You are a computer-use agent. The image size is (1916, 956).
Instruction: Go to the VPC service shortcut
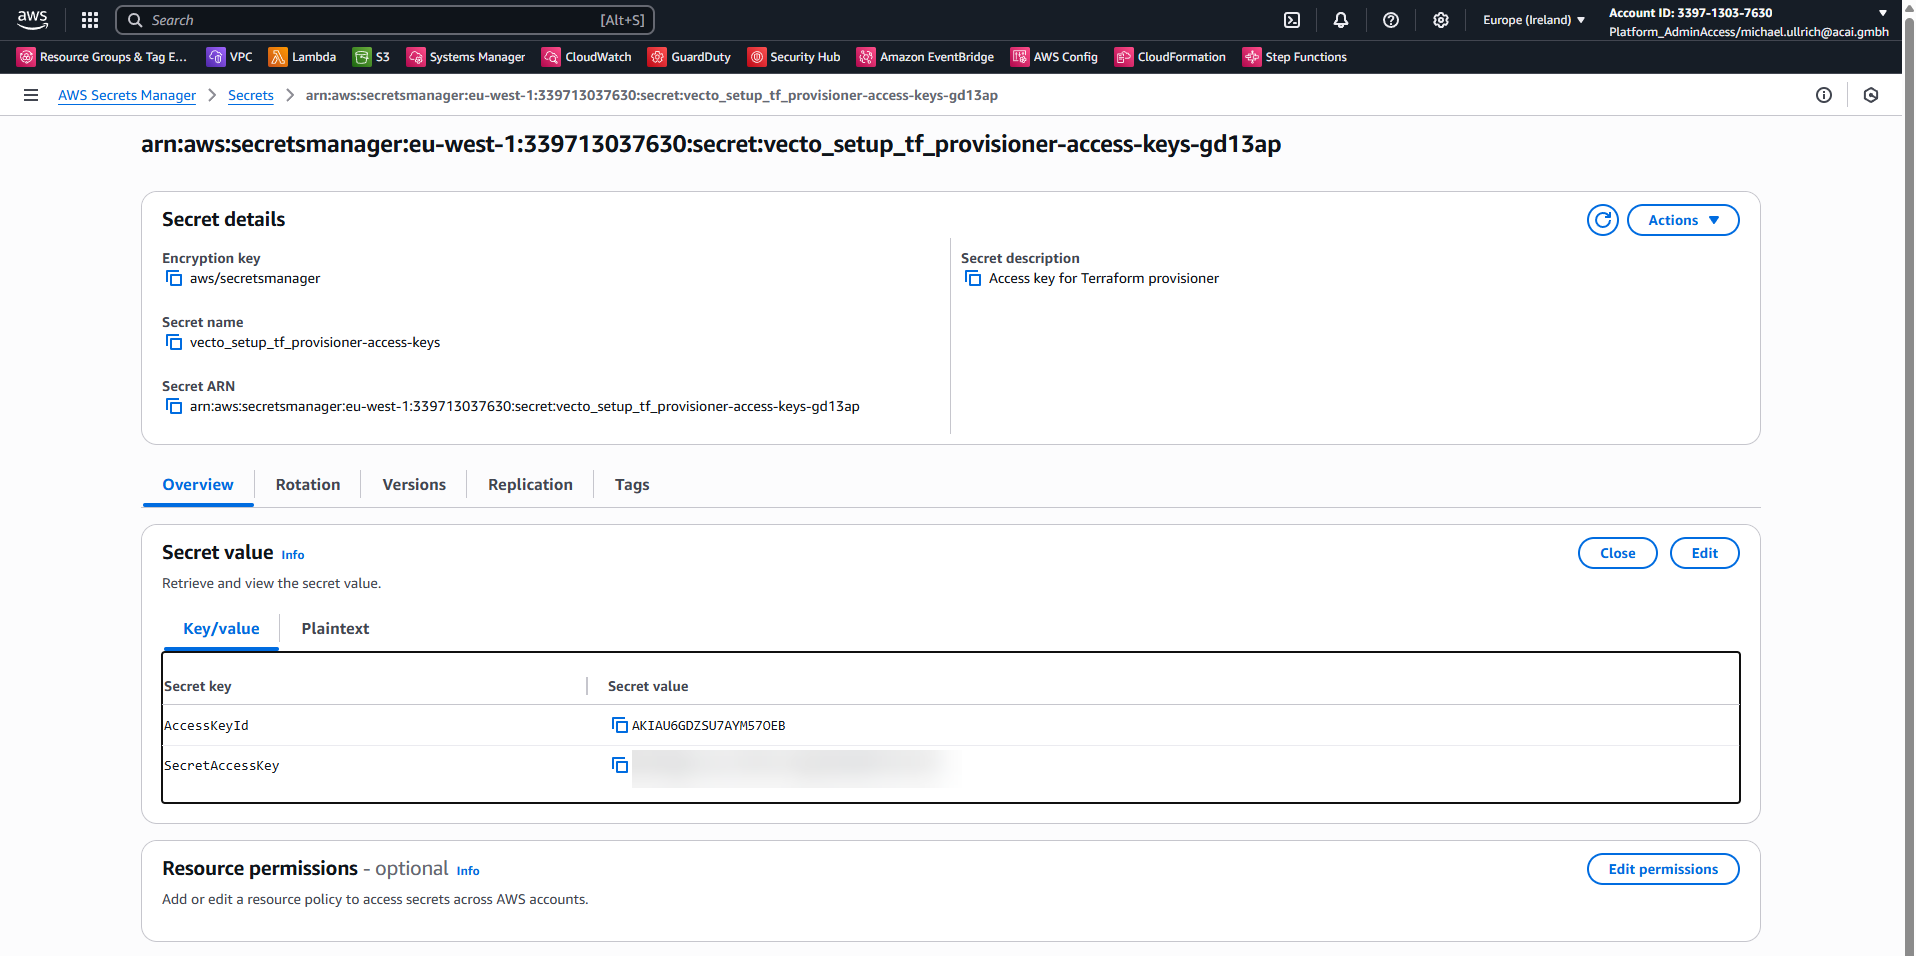pos(230,57)
